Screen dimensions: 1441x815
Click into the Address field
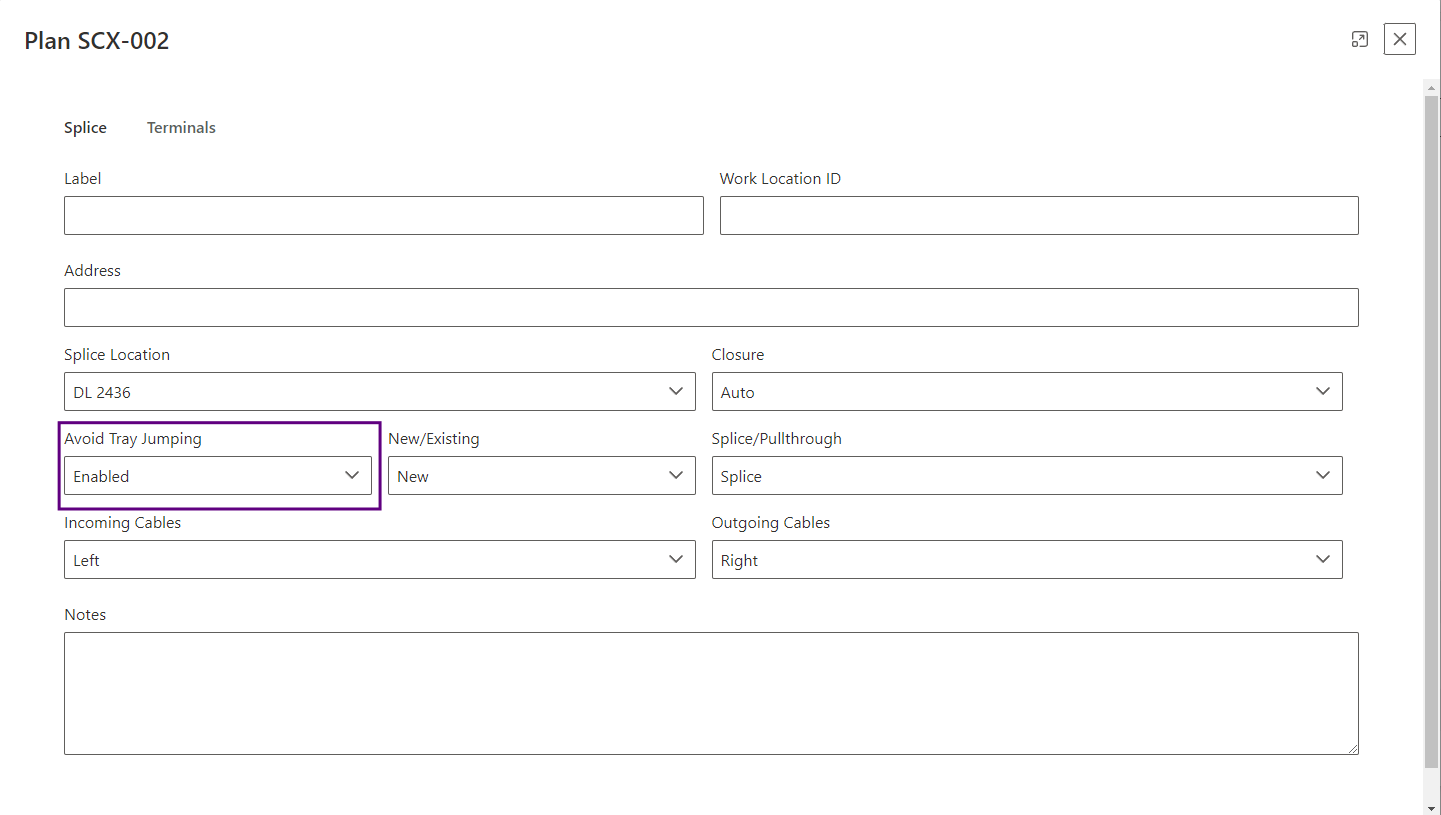click(x=711, y=307)
